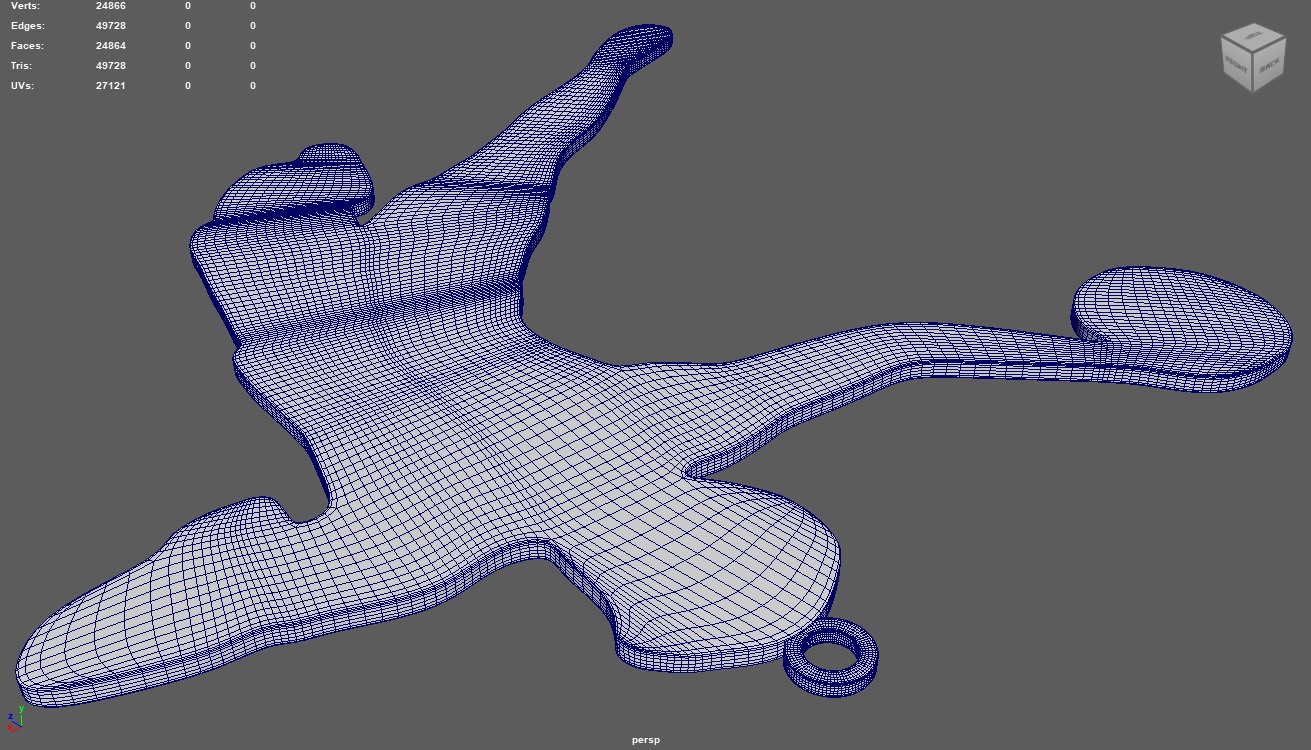Click the Tris: heads-up display label
Screen dimensions: 1311x750
(x=21, y=66)
